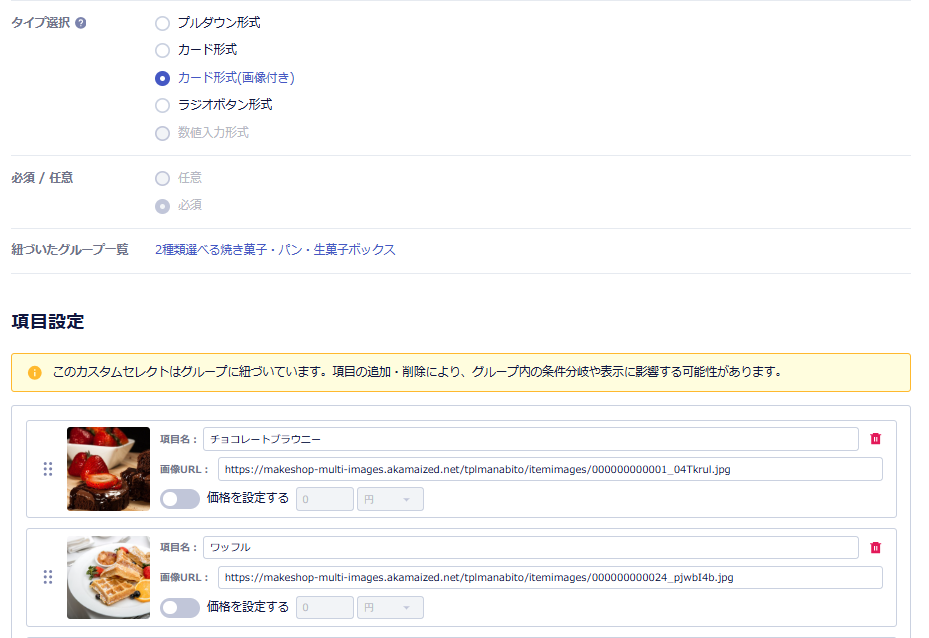Image resolution: width=929 pixels, height=638 pixels.
Task: Delete the ワッフル item with trash icon
Action: 875,548
